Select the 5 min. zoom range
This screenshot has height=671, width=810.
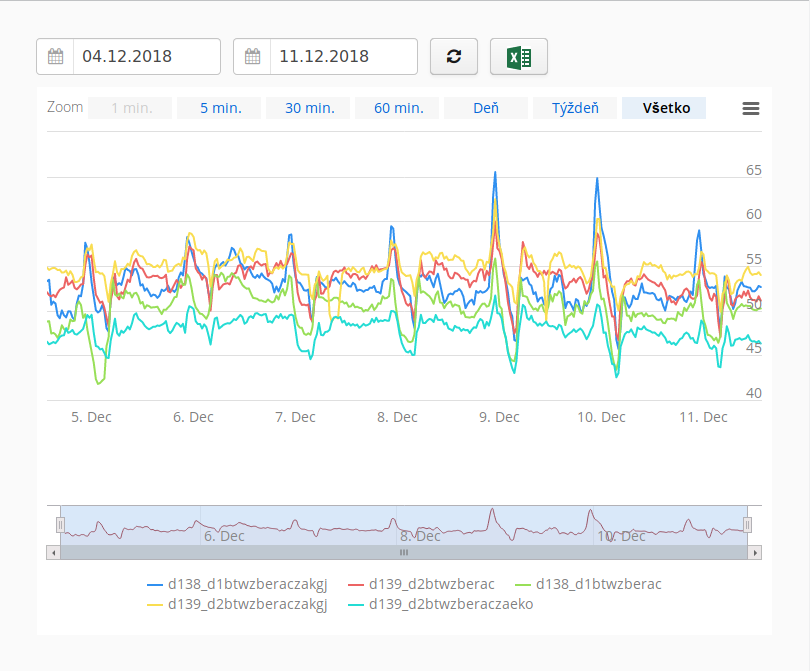coord(220,108)
